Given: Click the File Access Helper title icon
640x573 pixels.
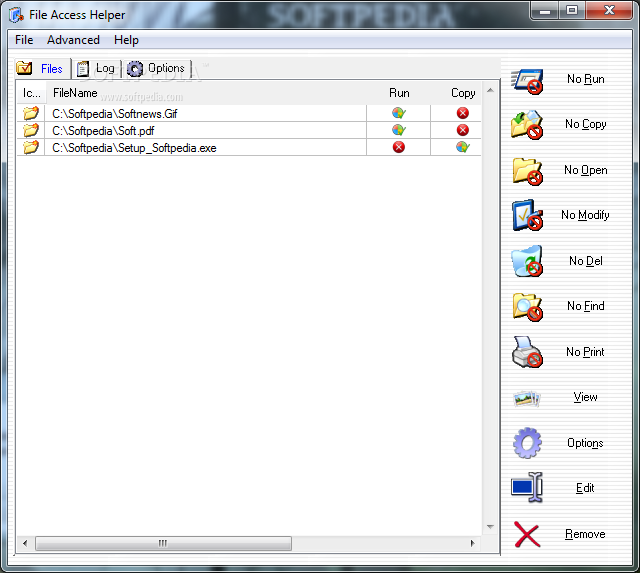Looking at the screenshot, I should pos(16,15).
